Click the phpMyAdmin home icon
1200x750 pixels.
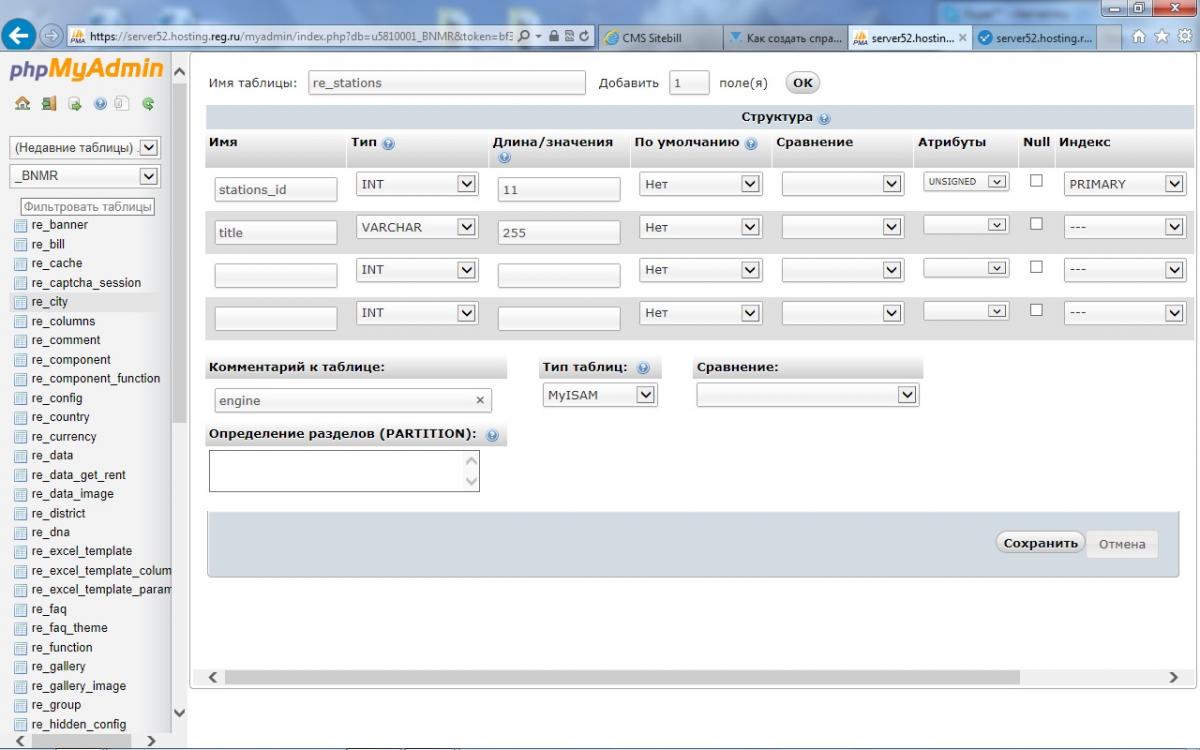[x=22, y=103]
